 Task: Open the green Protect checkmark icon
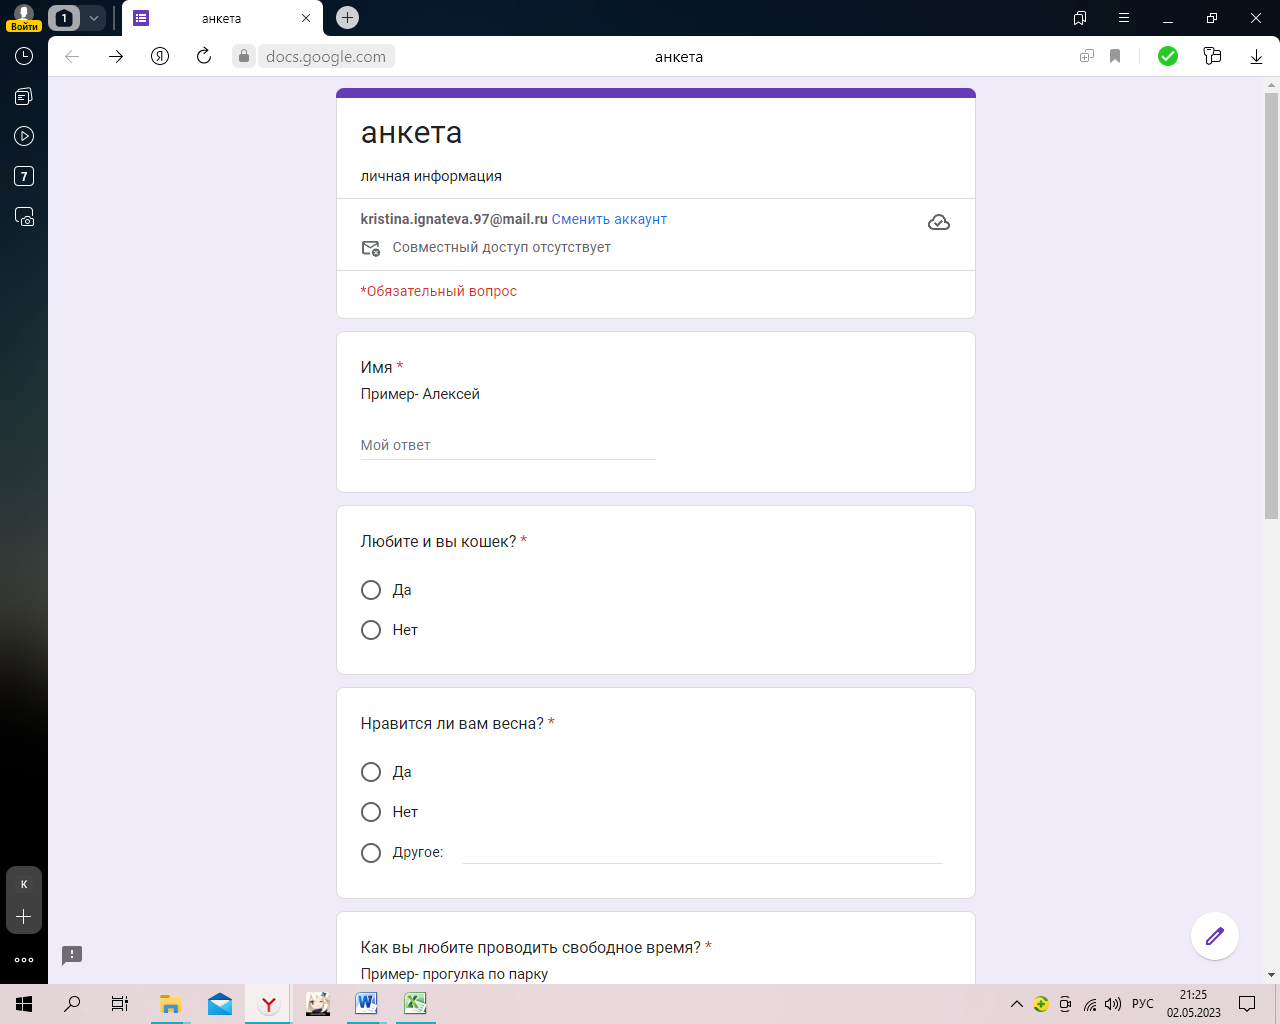(x=1168, y=56)
